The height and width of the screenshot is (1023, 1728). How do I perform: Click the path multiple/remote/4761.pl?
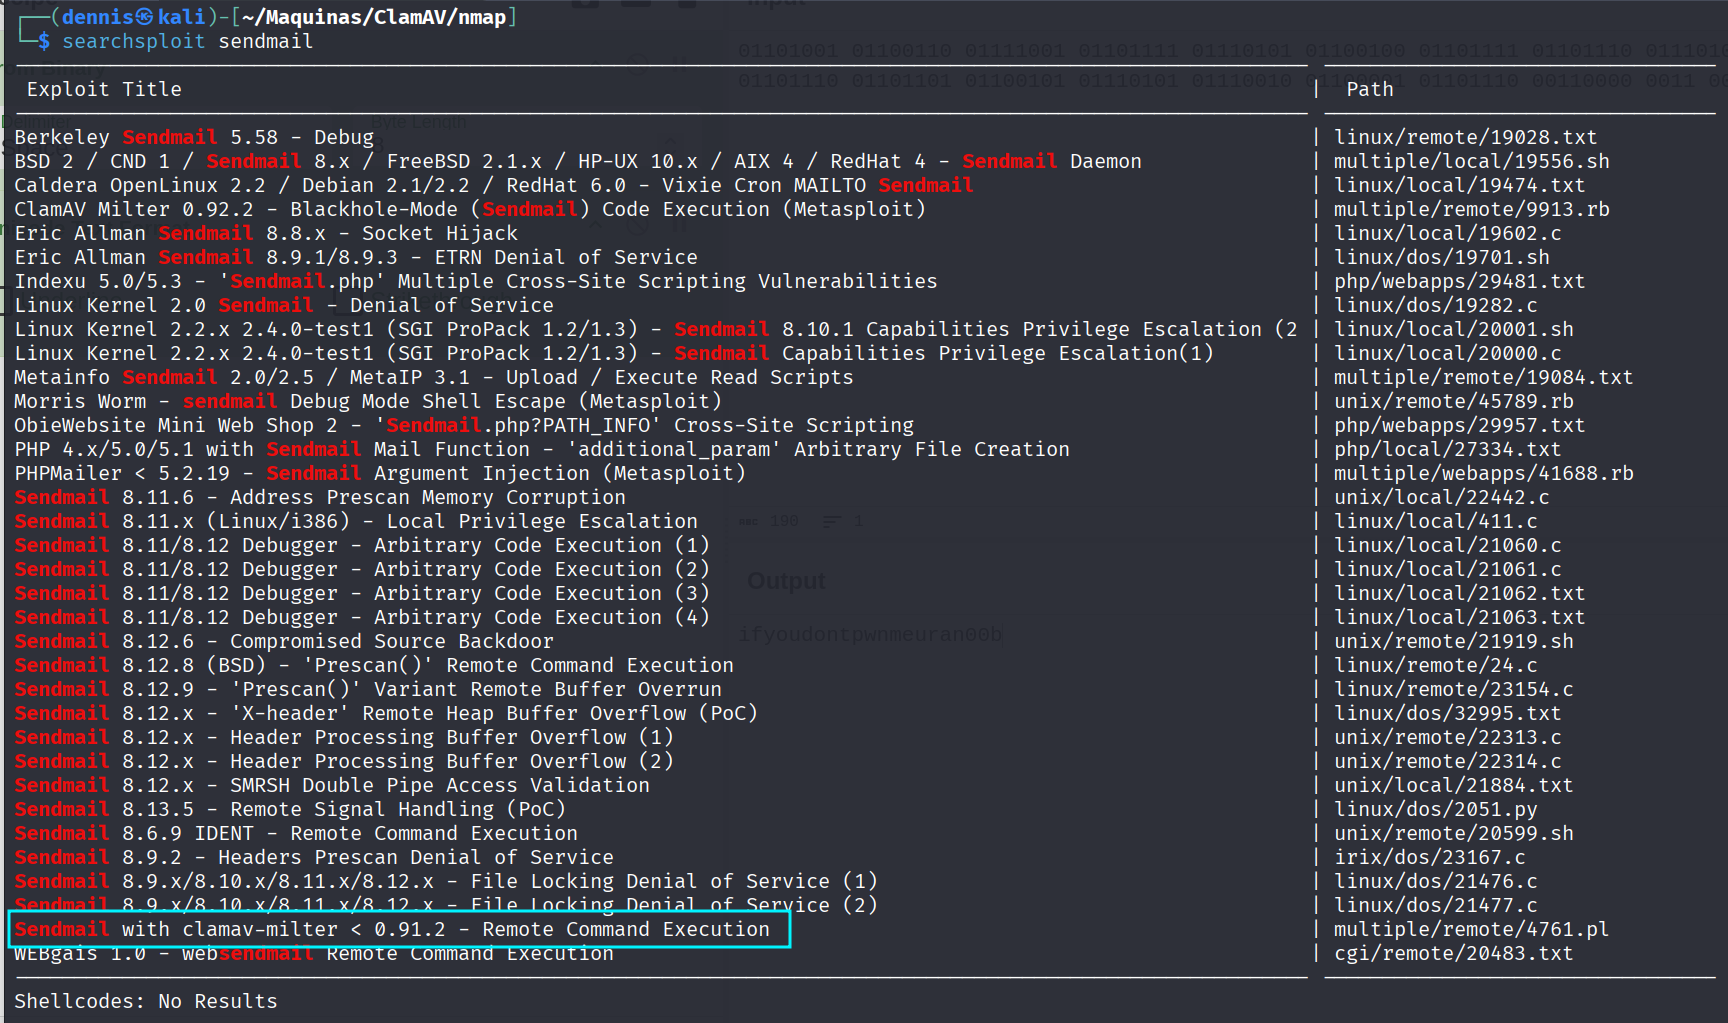(x=1471, y=929)
